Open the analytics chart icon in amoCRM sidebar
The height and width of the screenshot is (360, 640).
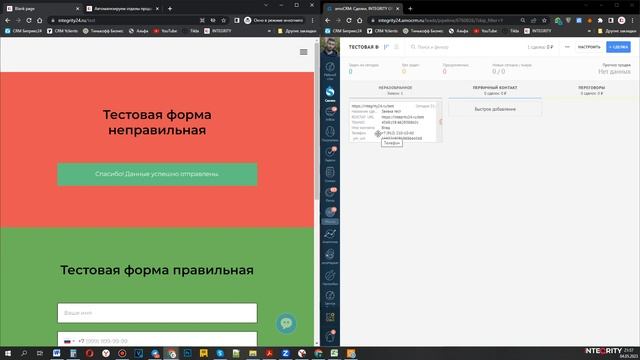[330, 236]
